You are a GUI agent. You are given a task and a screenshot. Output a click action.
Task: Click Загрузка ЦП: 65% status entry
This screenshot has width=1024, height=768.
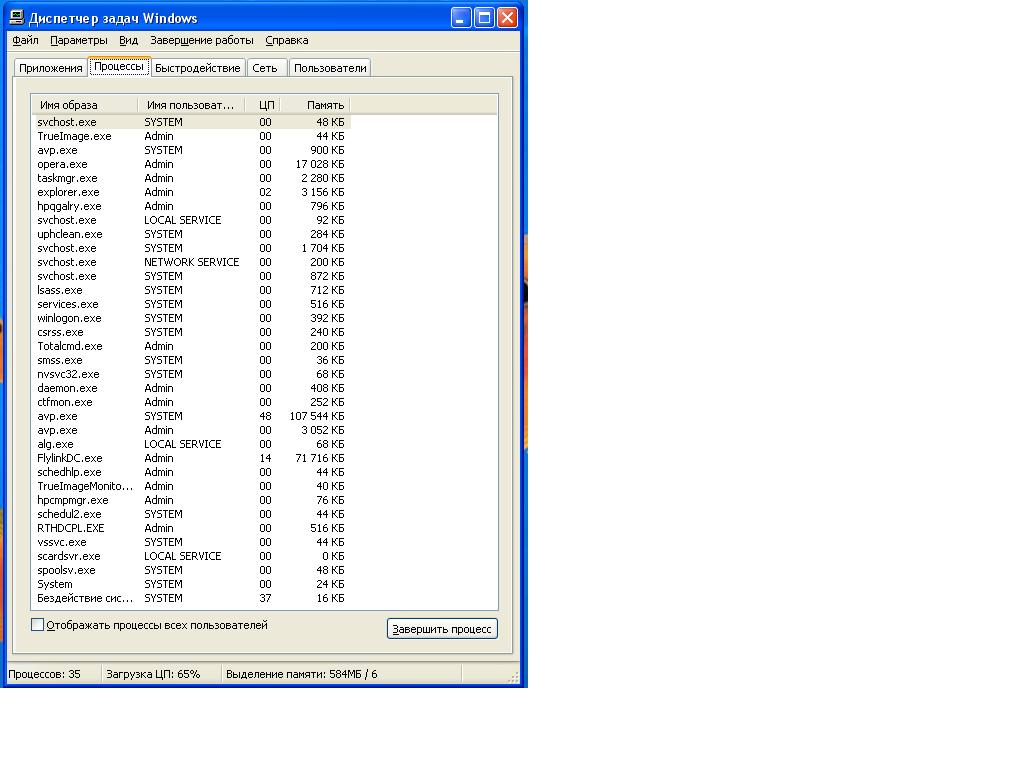coord(153,674)
